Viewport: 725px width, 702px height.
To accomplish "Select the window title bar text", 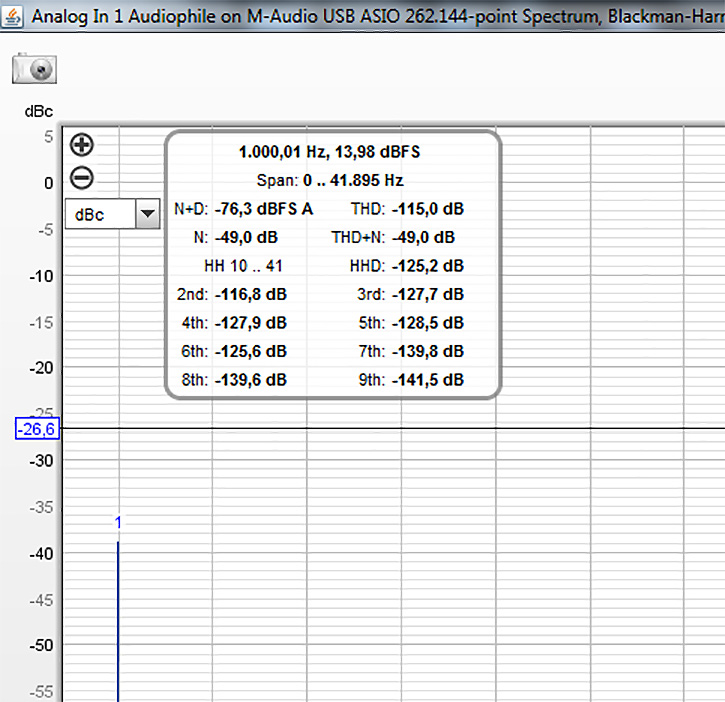I will coord(378,17).
